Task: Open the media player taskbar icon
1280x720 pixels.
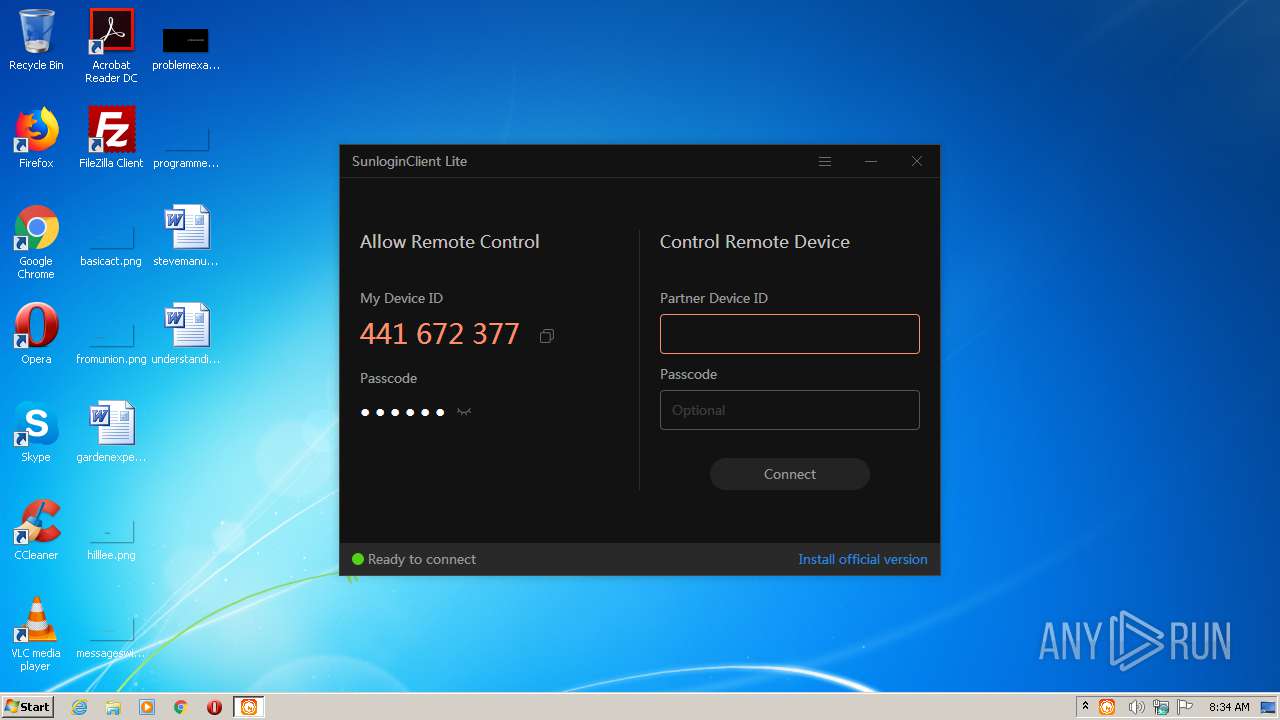Action: point(147,707)
